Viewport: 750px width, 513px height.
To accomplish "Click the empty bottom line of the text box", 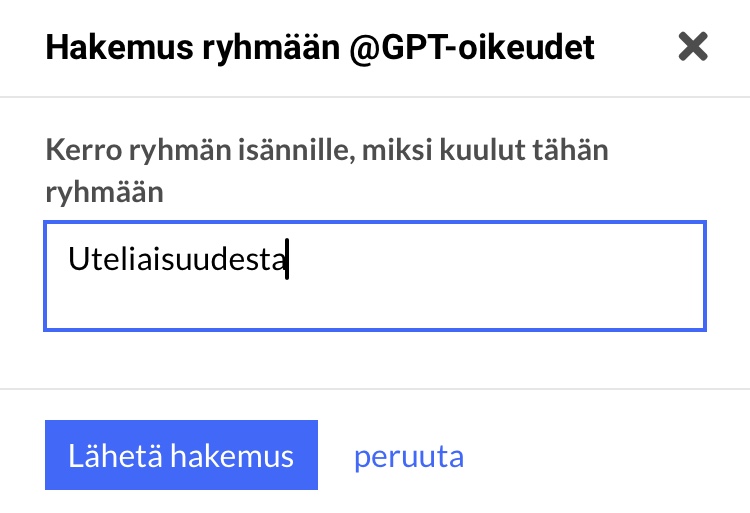I will click(375, 305).
